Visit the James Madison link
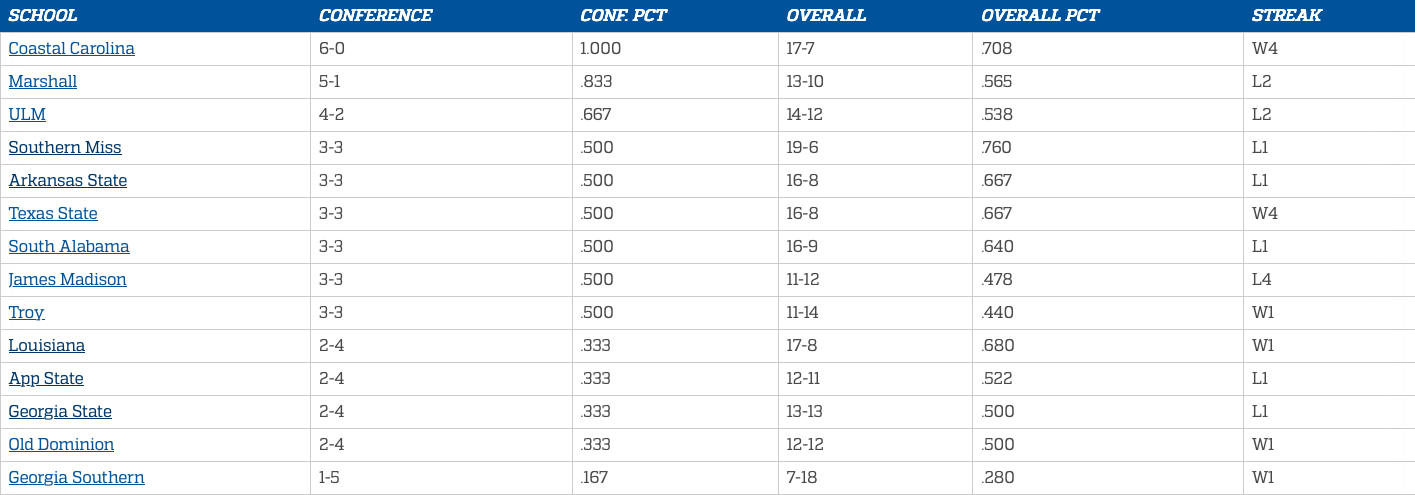The width and height of the screenshot is (1415, 495). coord(68,279)
